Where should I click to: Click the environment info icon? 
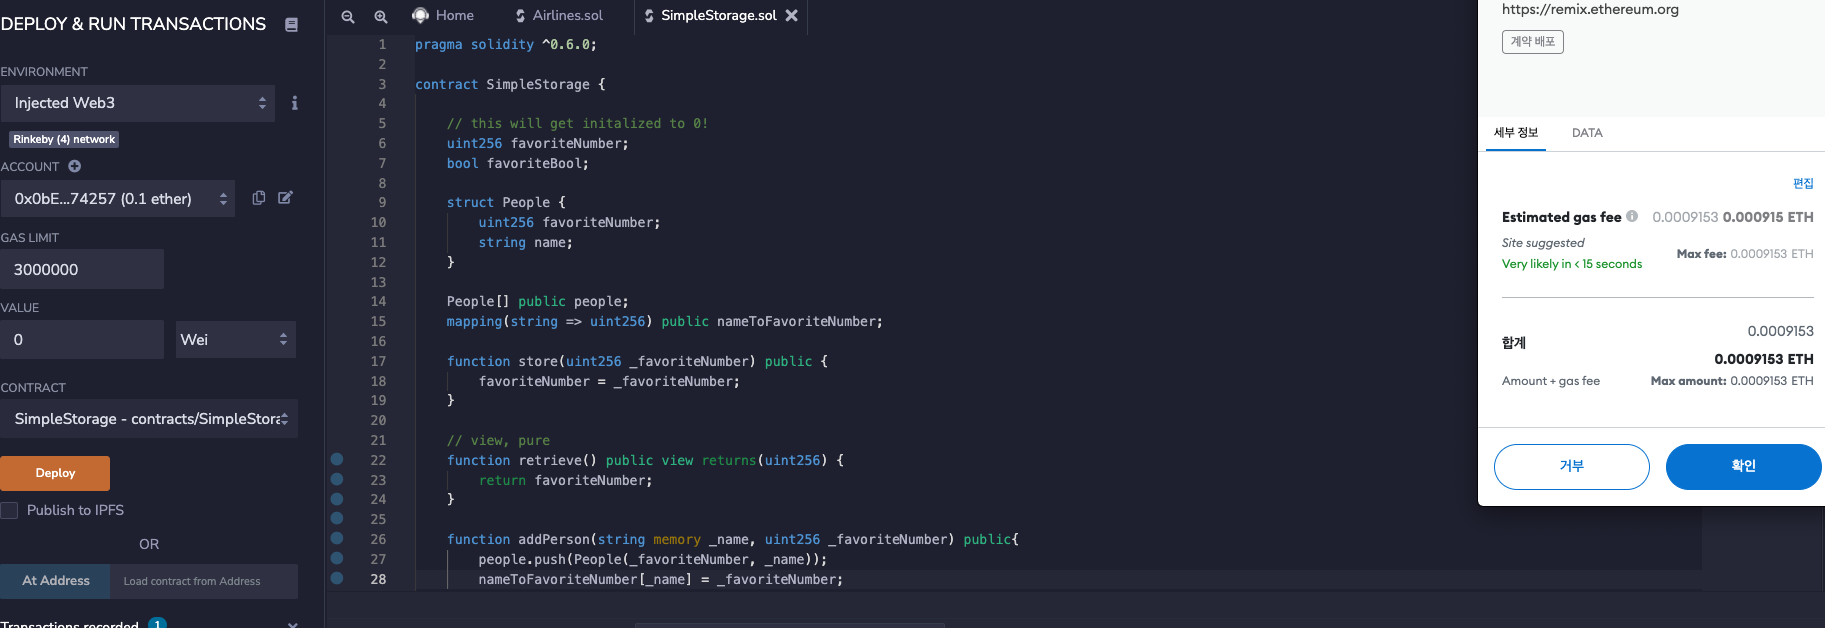[x=294, y=103]
